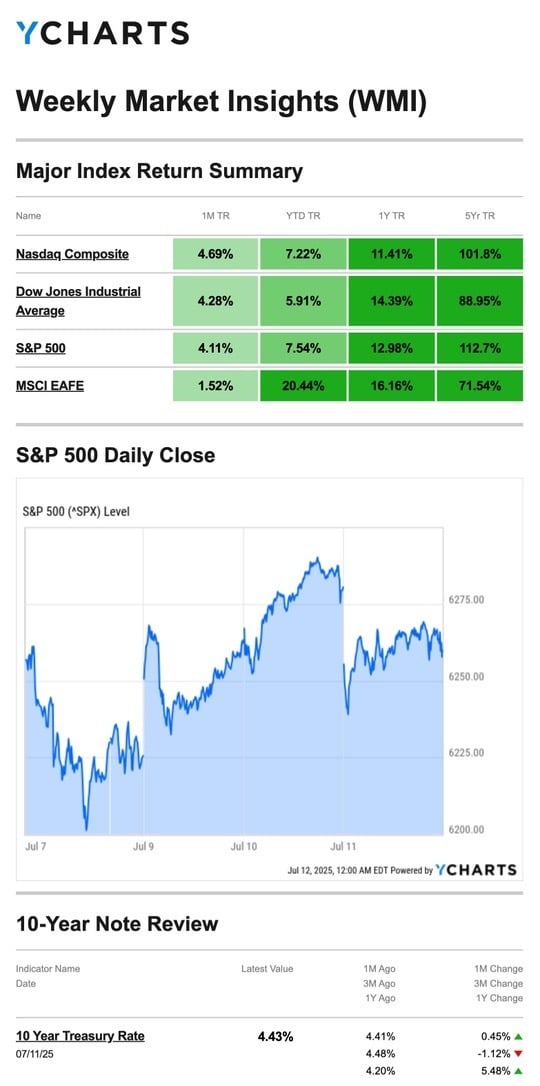
Task: Click the S&P 500 1M TR 4.11% cell
Action: [215, 348]
